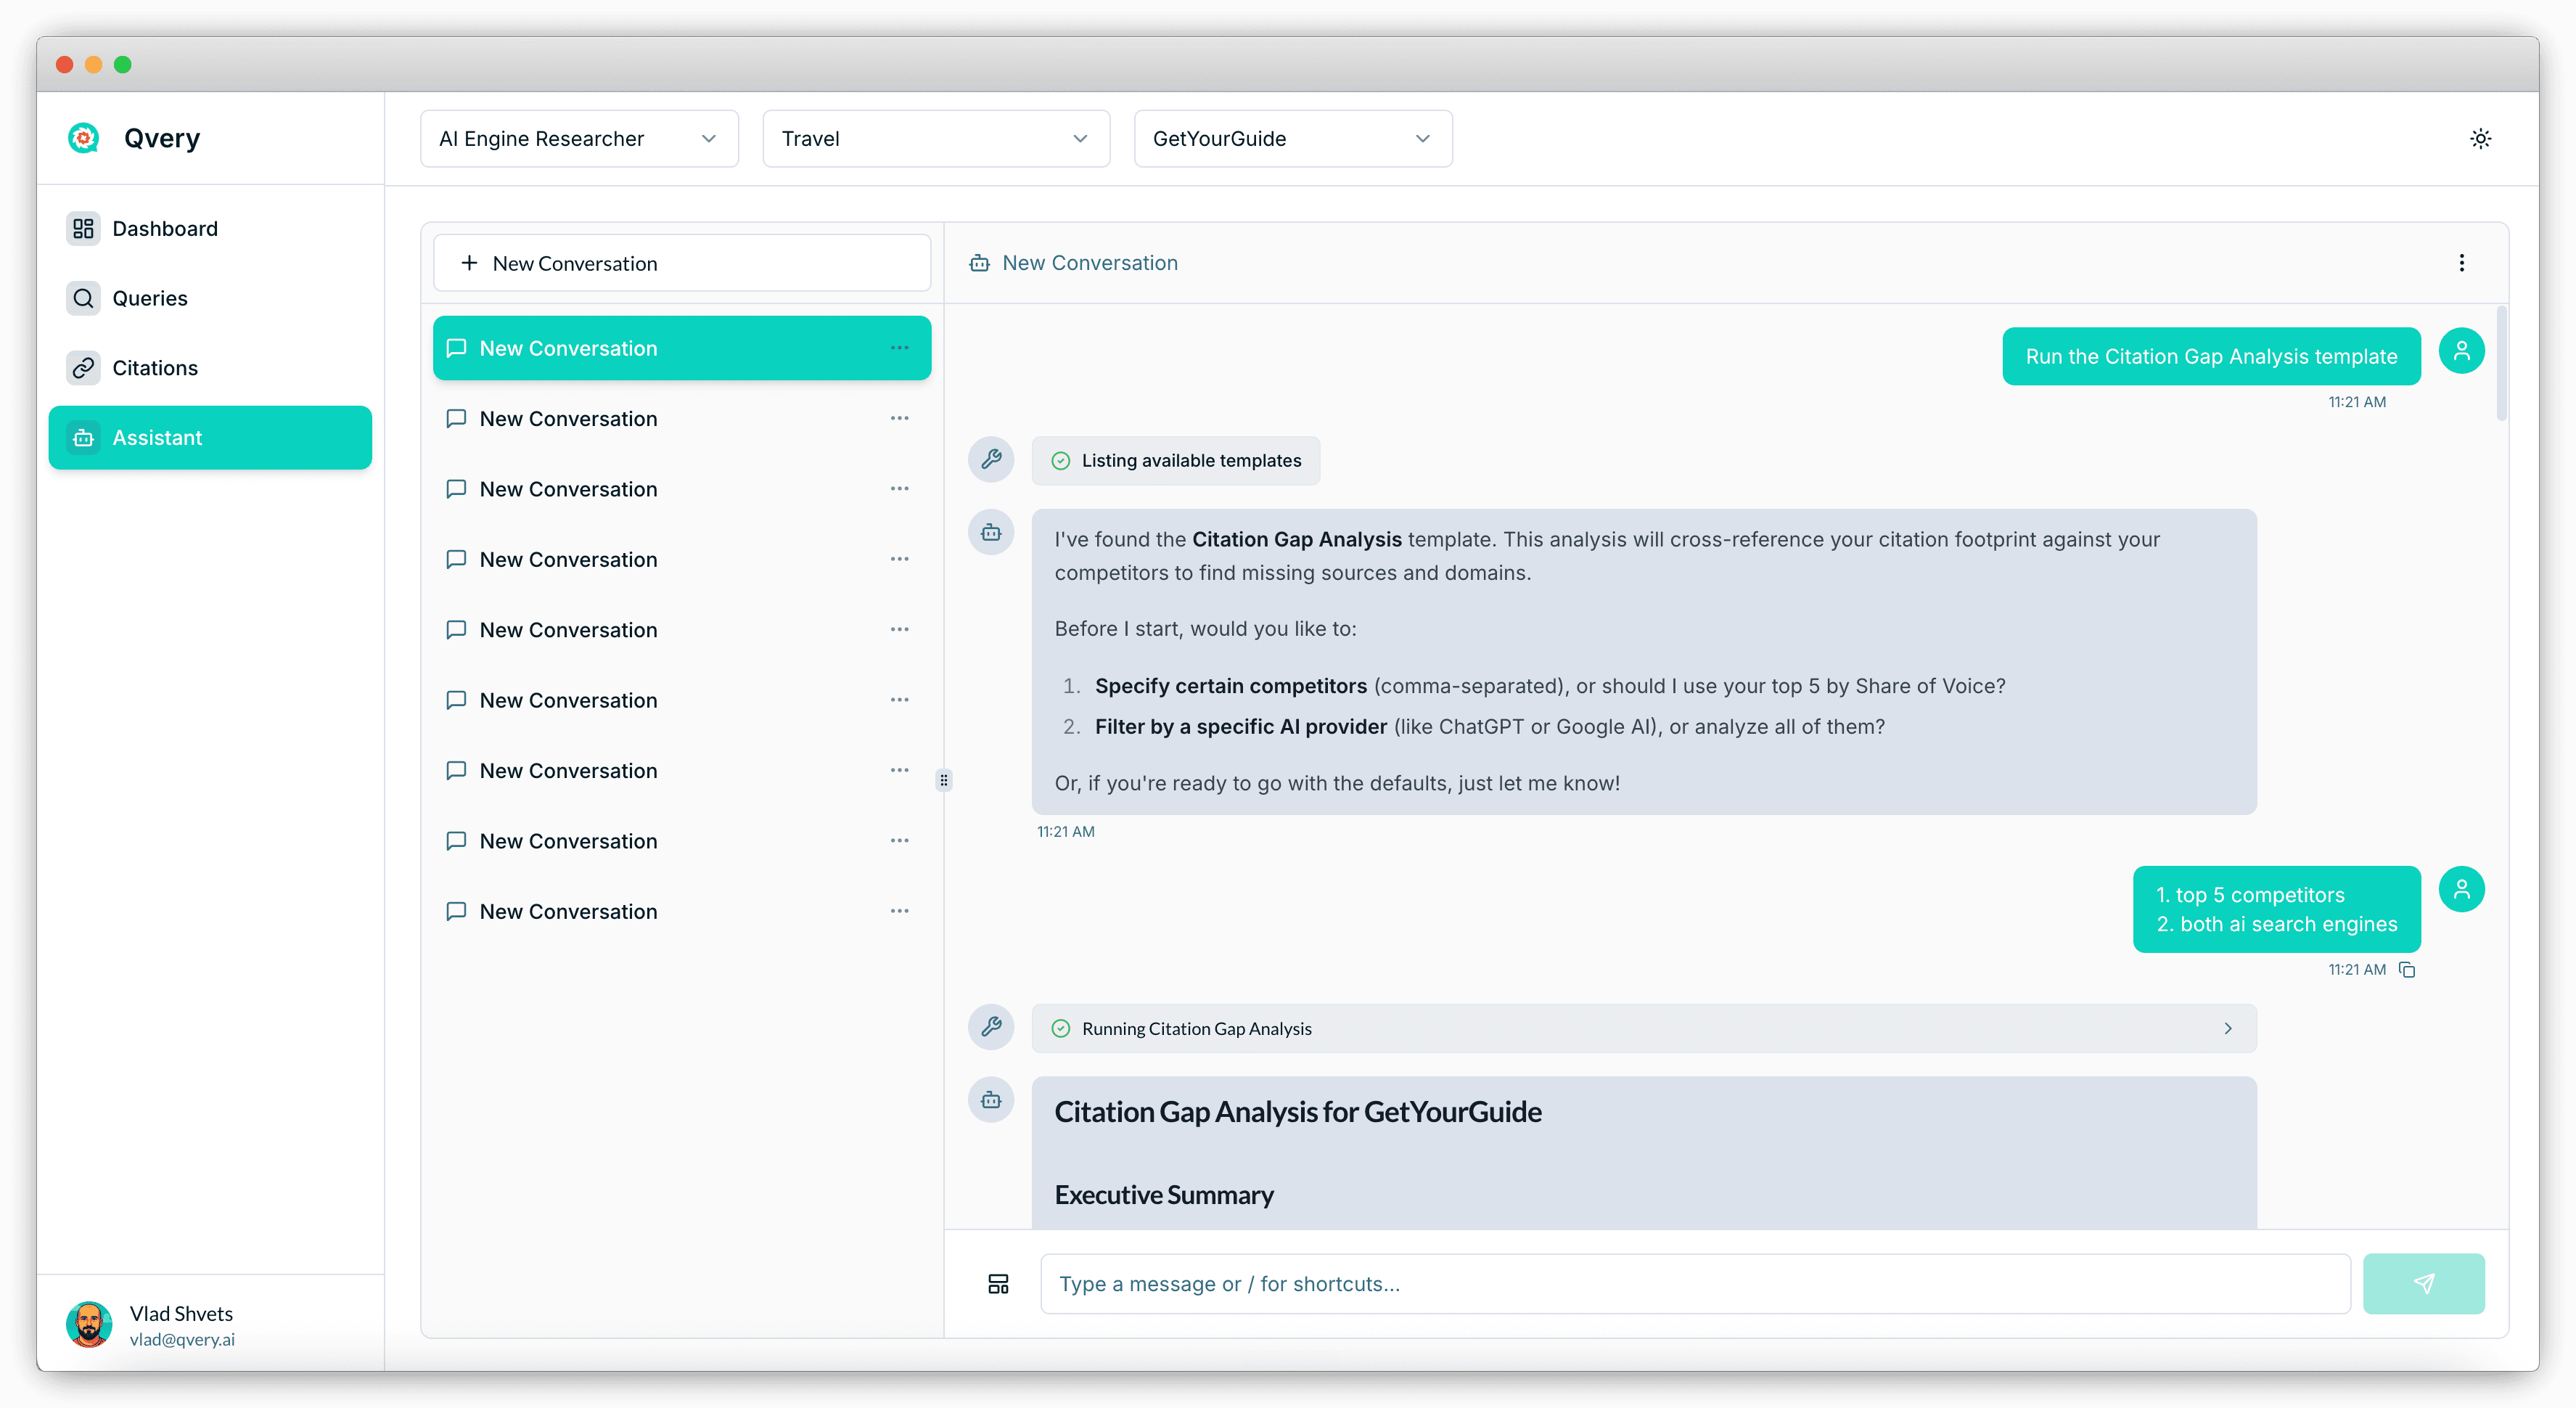
Task: Open options menu for the fifth conversation
Action: 899,630
